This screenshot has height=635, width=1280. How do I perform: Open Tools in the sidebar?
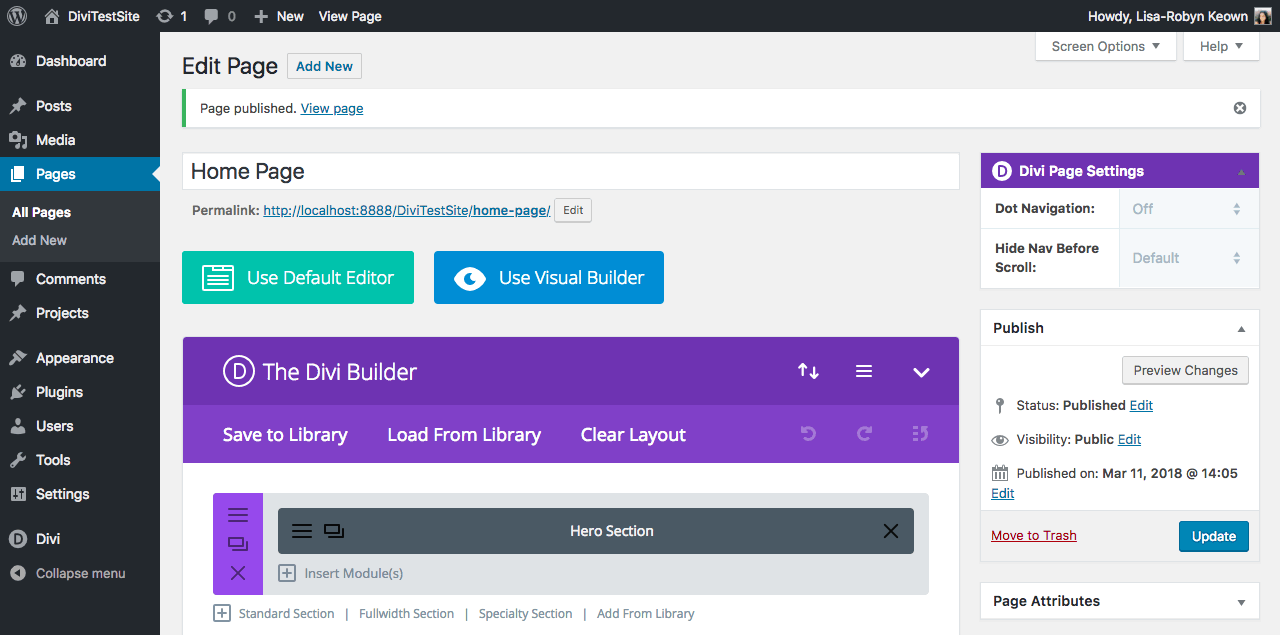coord(80,460)
